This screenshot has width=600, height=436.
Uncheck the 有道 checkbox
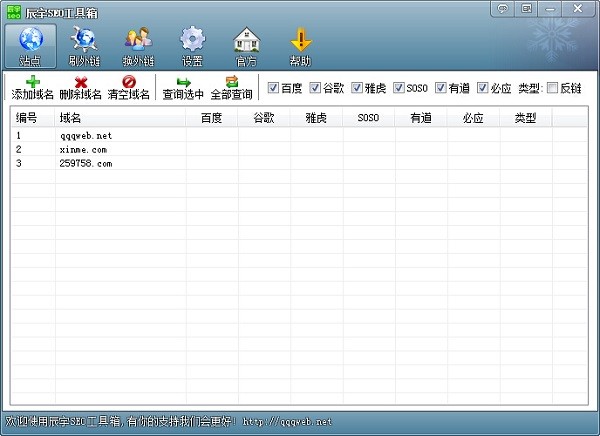point(441,88)
